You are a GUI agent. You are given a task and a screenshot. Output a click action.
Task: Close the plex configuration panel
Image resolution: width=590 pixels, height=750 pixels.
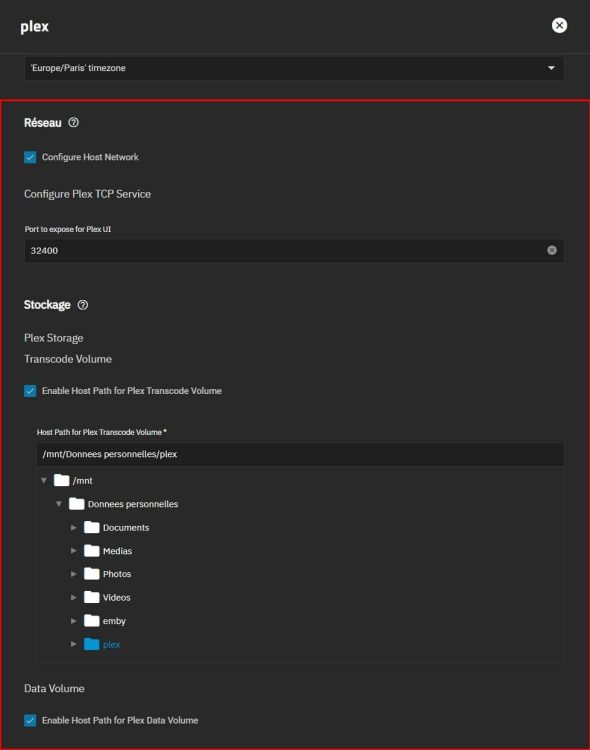point(559,25)
